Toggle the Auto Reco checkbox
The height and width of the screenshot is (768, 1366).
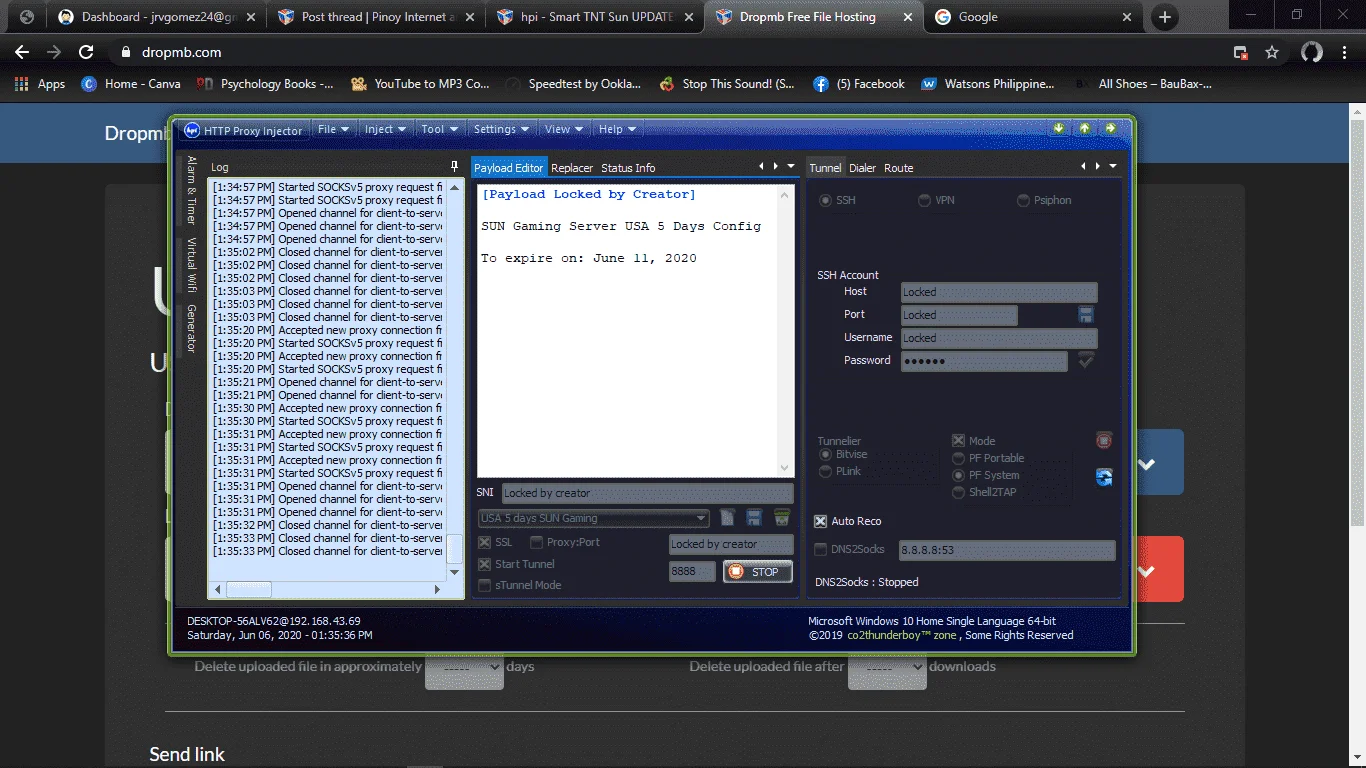pyautogui.click(x=820, y=521)
